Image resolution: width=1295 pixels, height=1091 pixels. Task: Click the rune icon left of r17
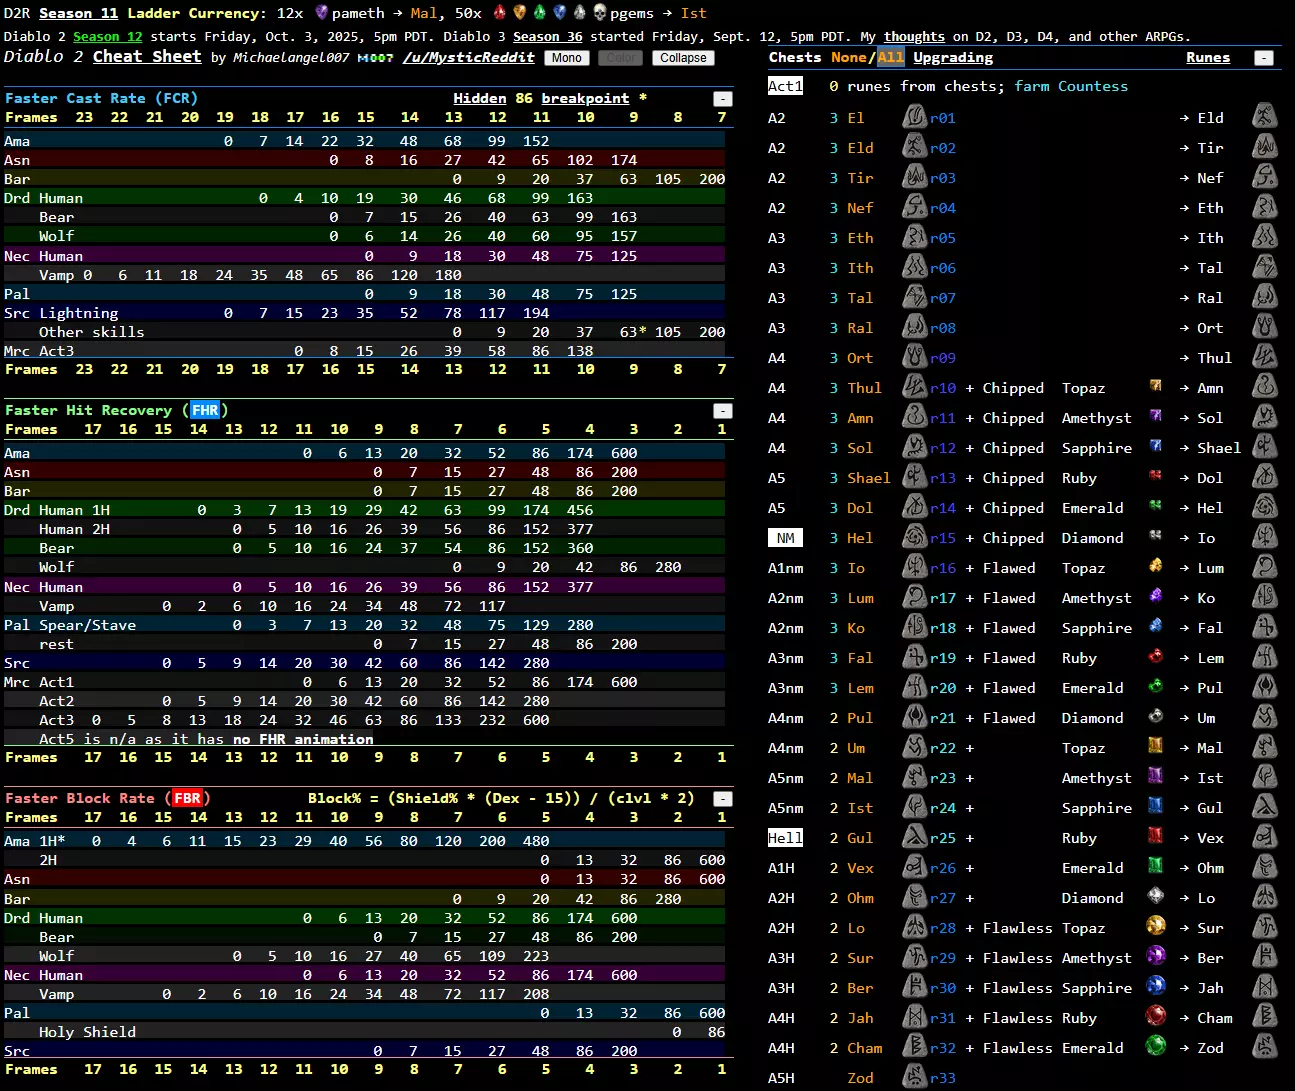915,597
